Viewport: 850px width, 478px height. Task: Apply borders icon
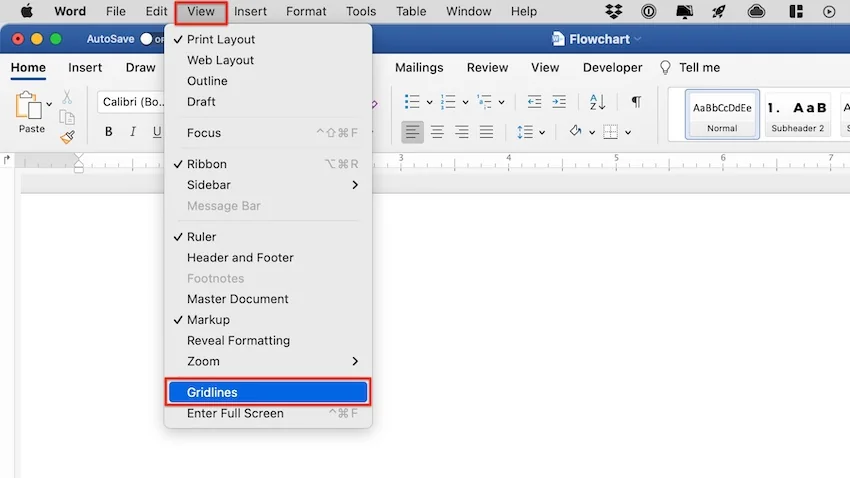tap(610, 132)
